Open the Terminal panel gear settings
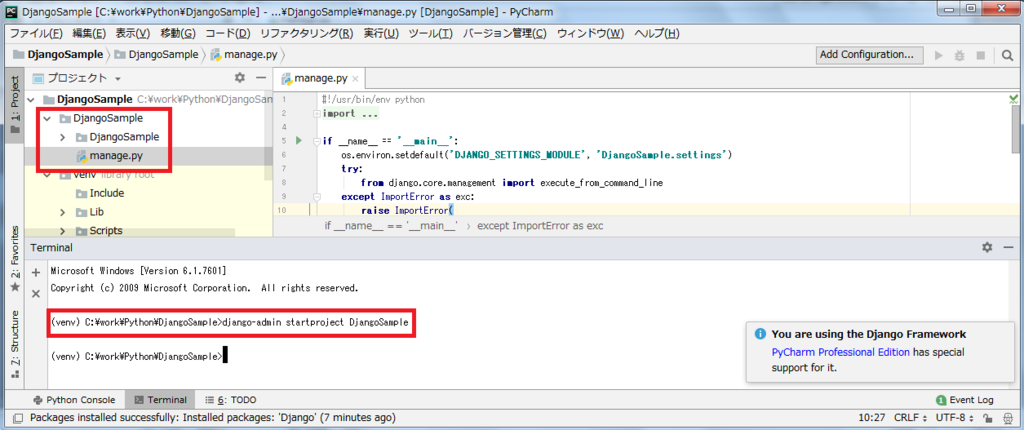Screen dimensions: 1024x430 point(987,247)
